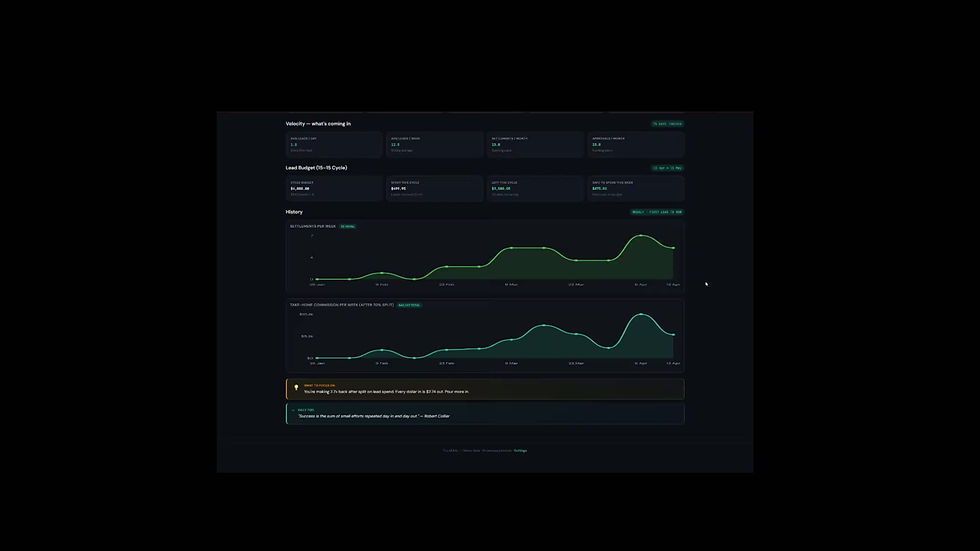980x551 pixels.
Task: Click the total badge next to Settlements Per Week
Action: point(348,227)
